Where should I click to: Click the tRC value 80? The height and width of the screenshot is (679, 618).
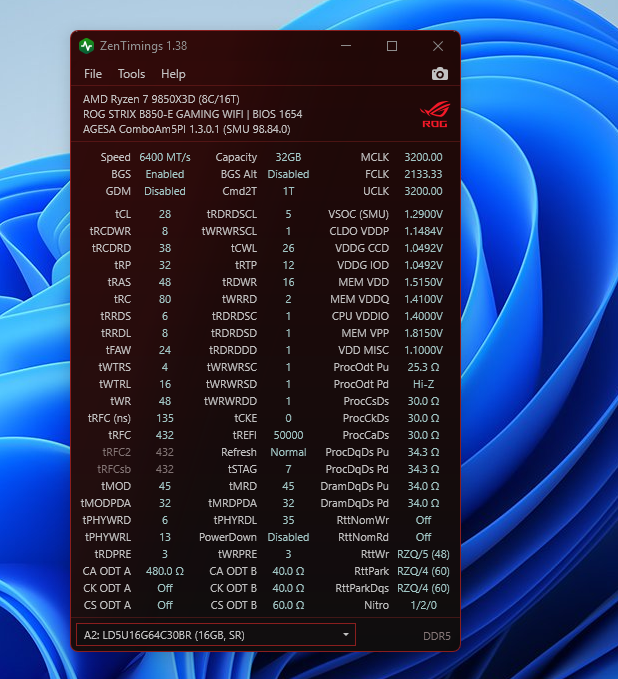(x=165, y=299)
